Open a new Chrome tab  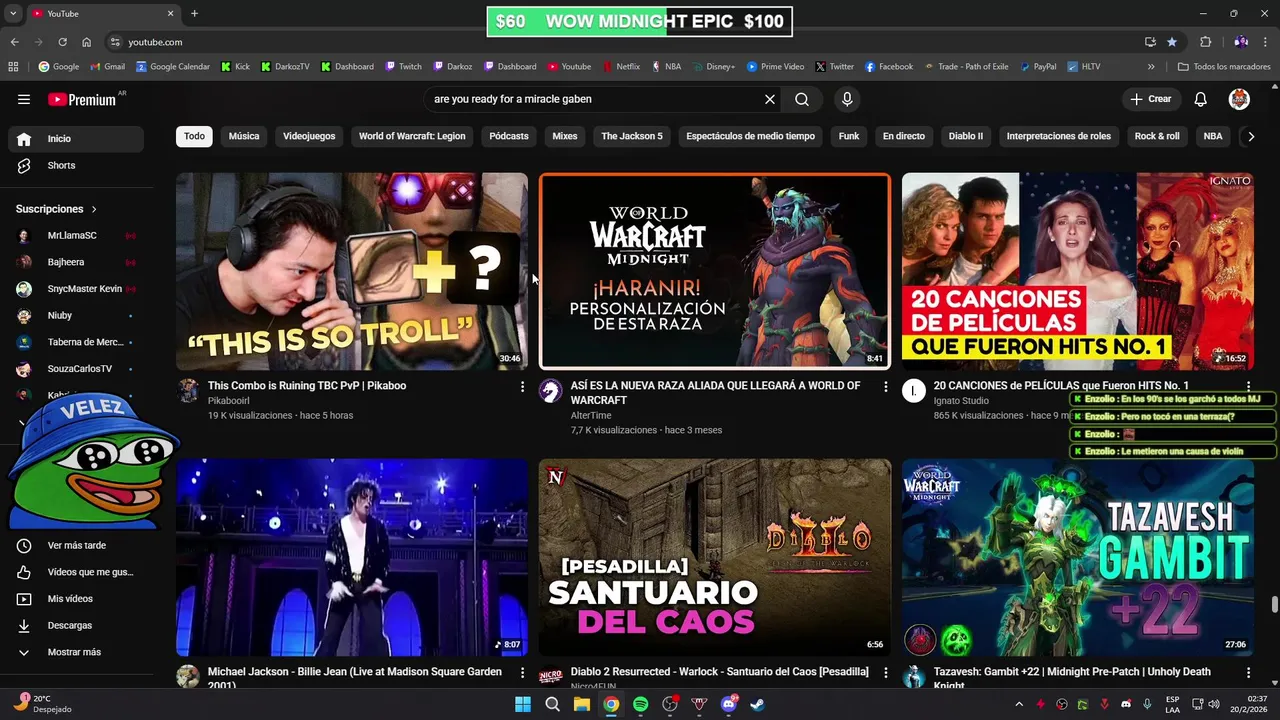[194, 14]
